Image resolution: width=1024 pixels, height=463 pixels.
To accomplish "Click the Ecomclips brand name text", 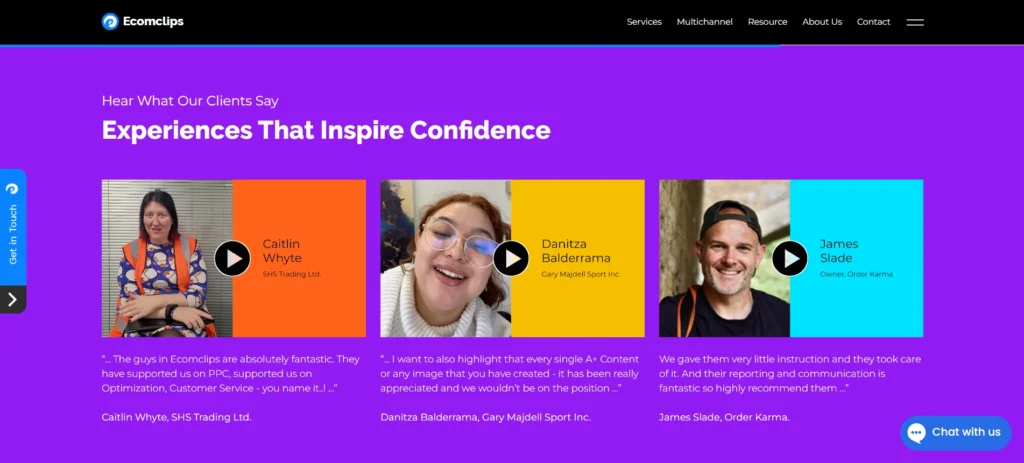I will pos(153,21).
